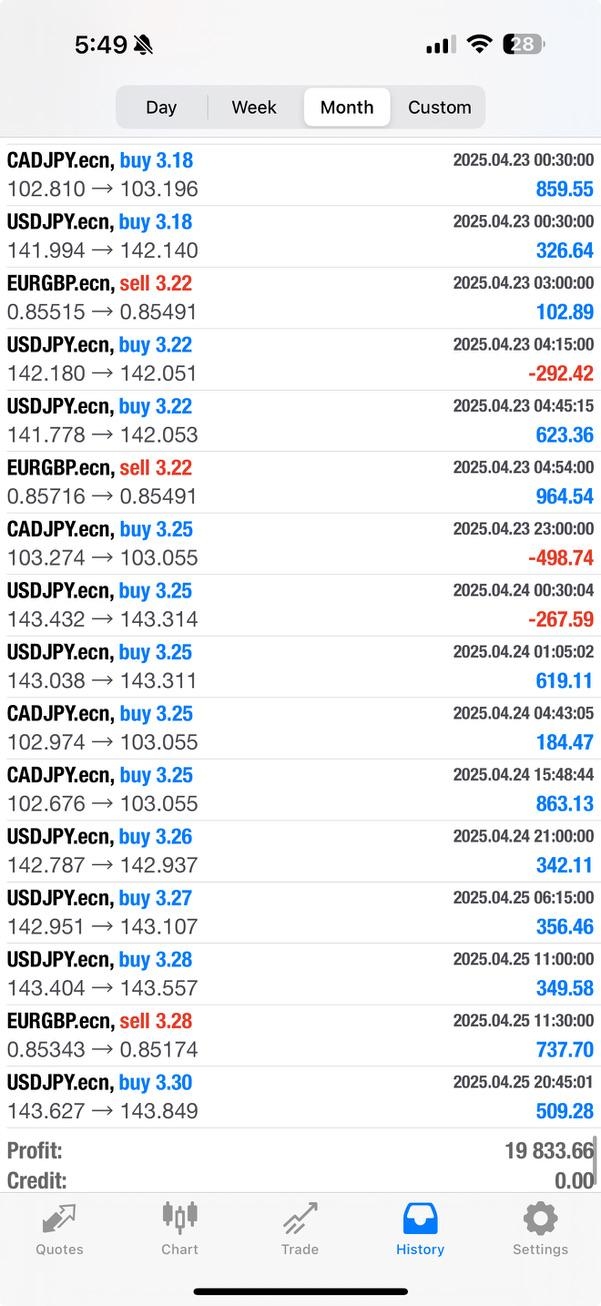
Task: Select the USDJPY buy 3.30 trade
Action: (300, 1097)
